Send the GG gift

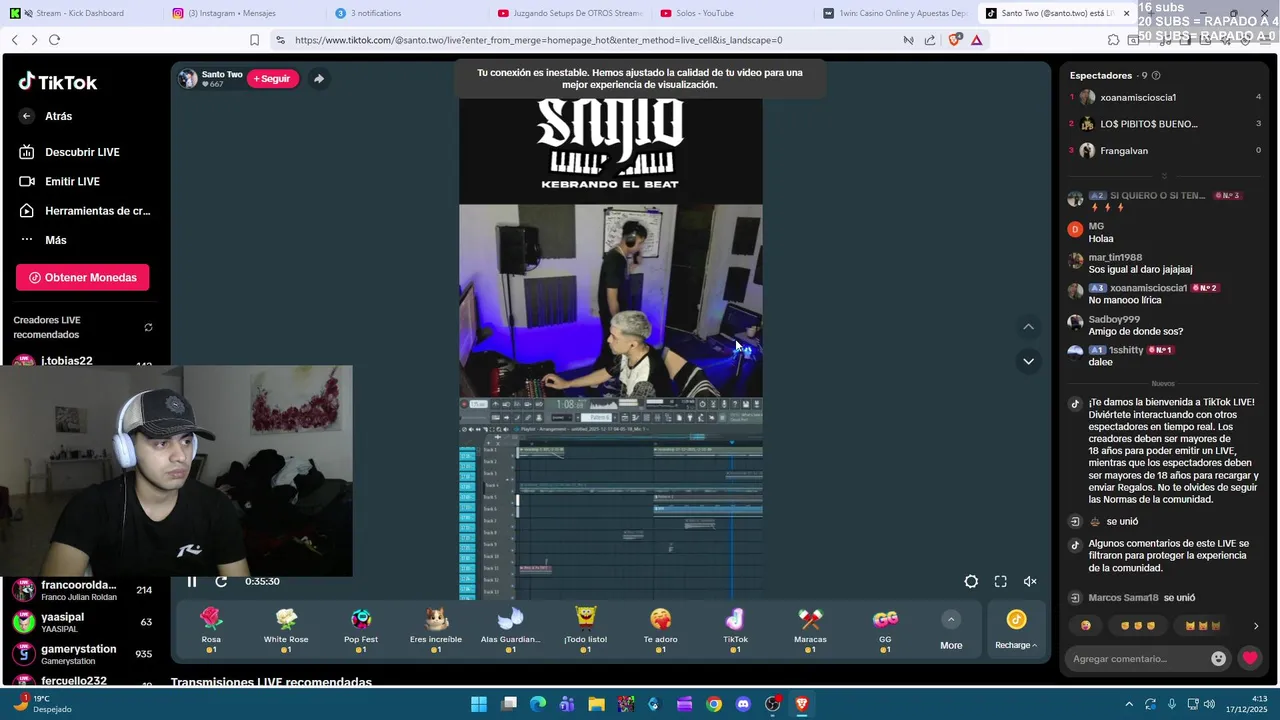885,630
